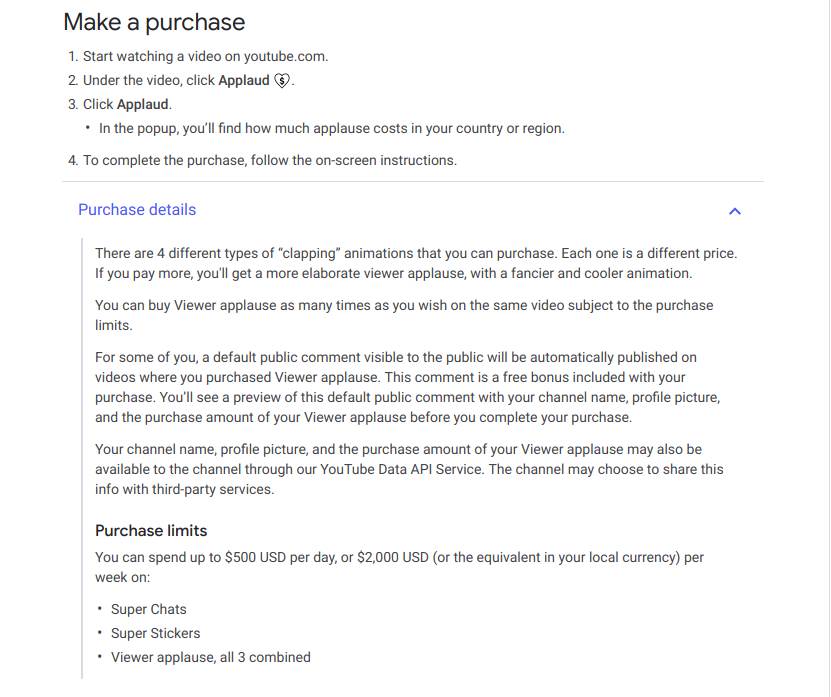Viewport: 831px width, 697px height.
Task: Click the paragraph about 4 clapping animations
Action: point(415,263)
